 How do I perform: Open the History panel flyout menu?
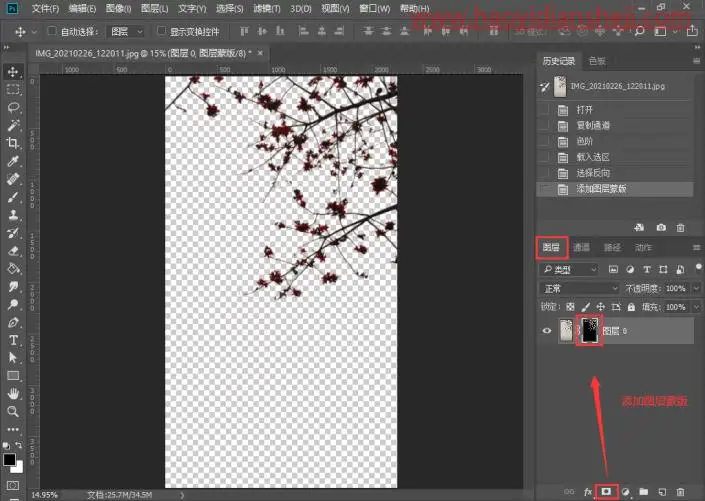pos(696,61)
